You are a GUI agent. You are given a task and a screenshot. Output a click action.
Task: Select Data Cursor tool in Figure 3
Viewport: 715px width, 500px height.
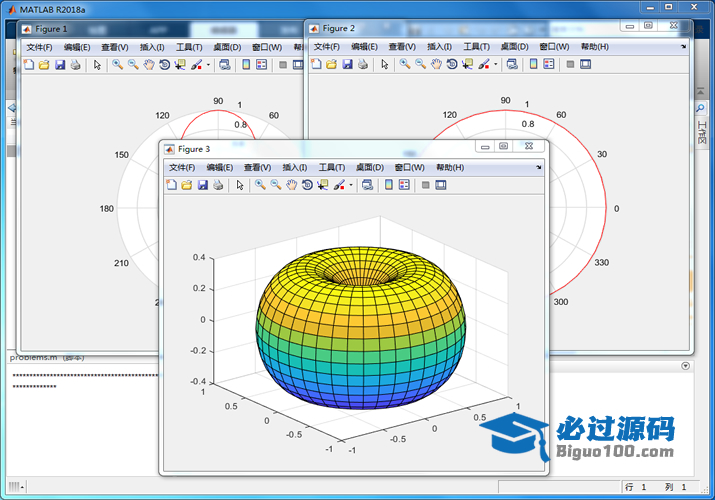322,185
